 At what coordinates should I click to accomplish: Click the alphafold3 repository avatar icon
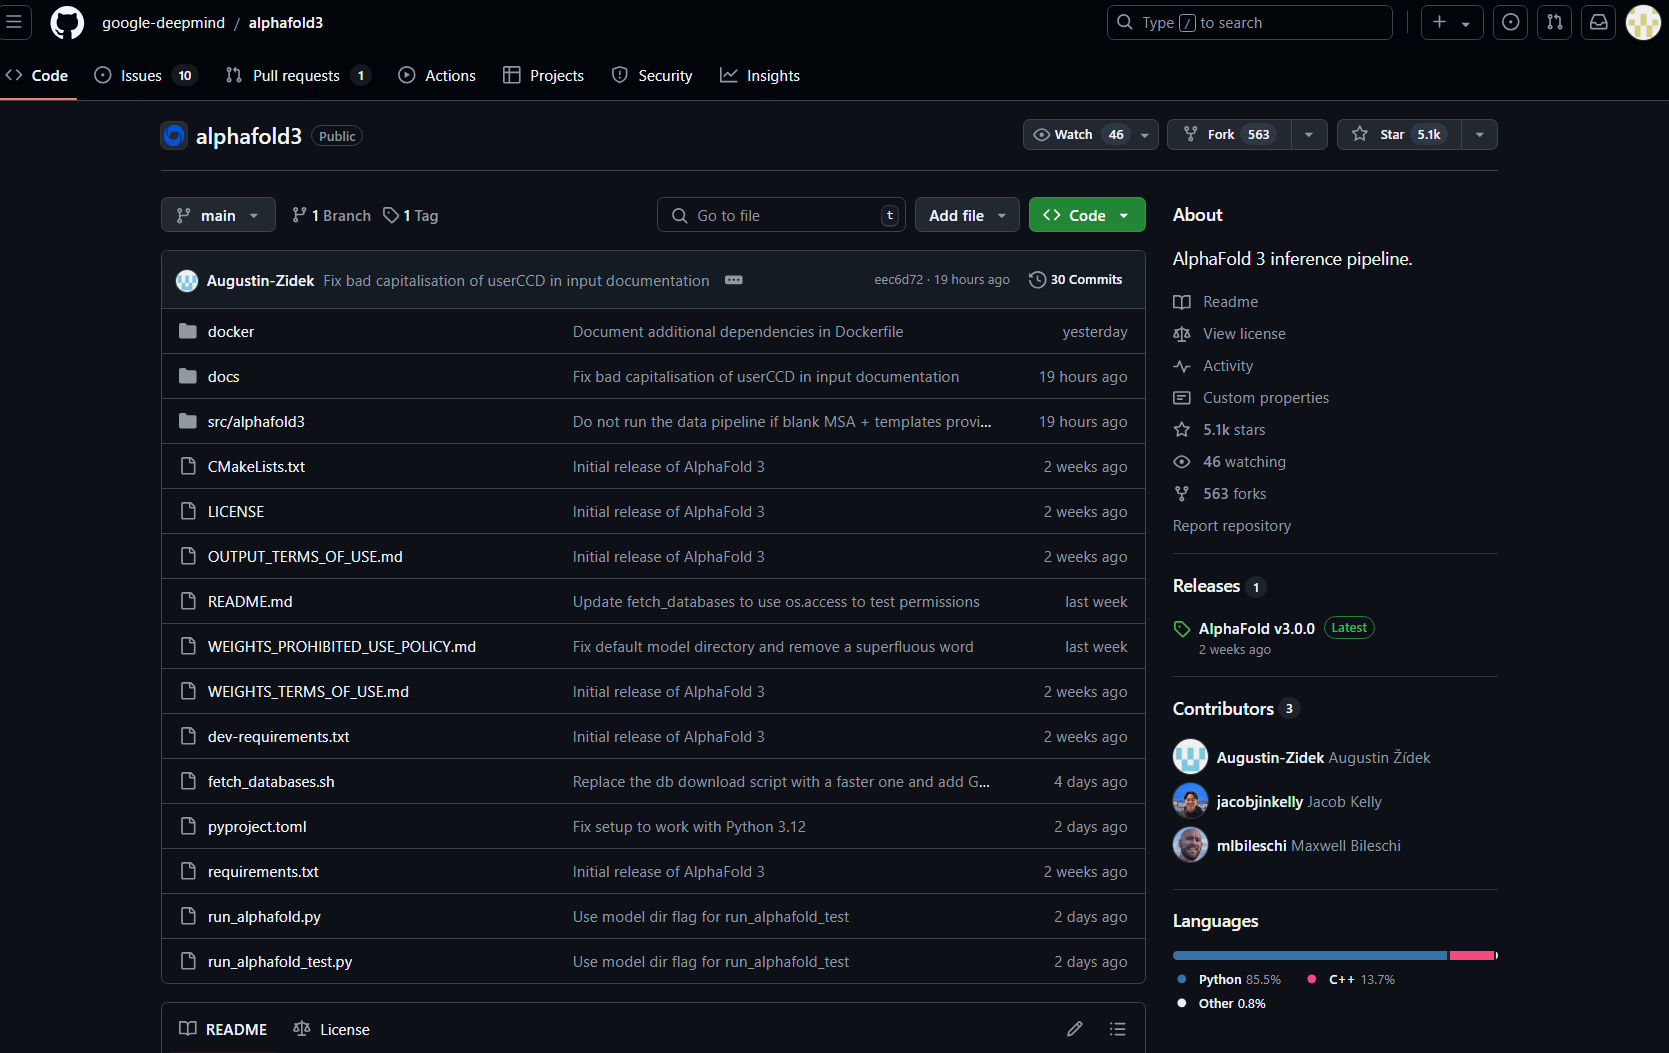point(174,136)
